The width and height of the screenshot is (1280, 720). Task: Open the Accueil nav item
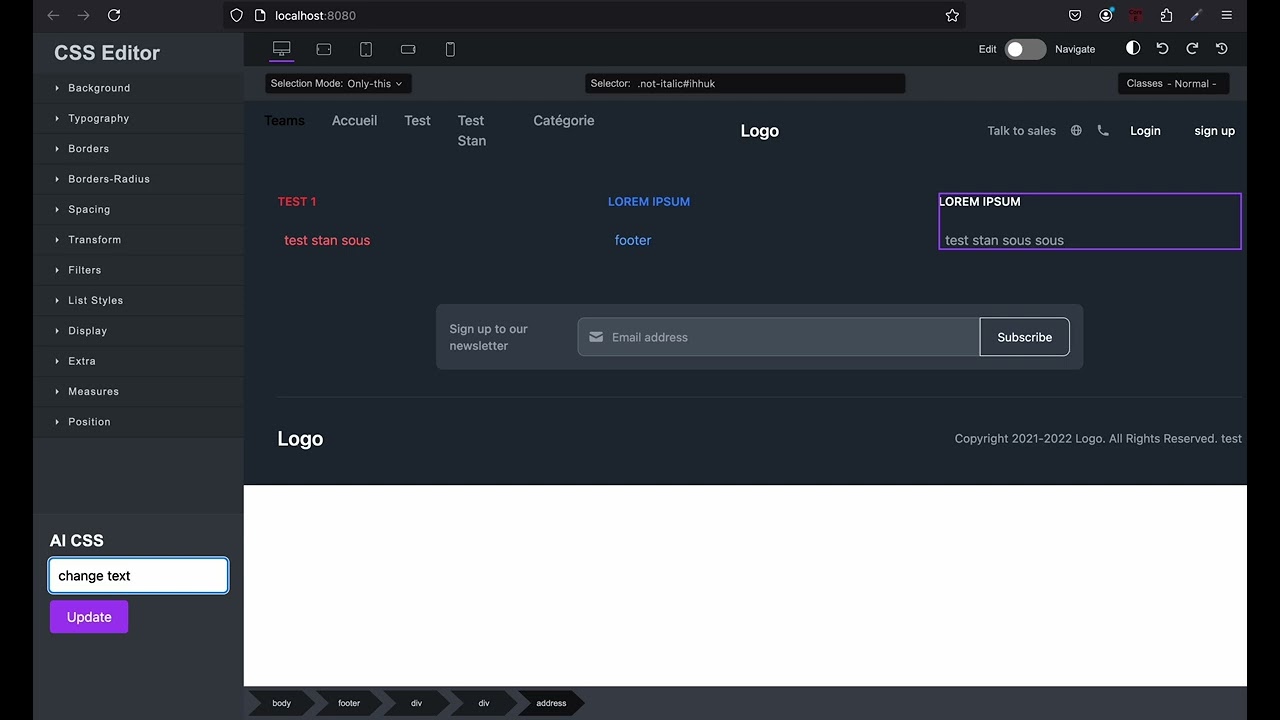(354, 120)
